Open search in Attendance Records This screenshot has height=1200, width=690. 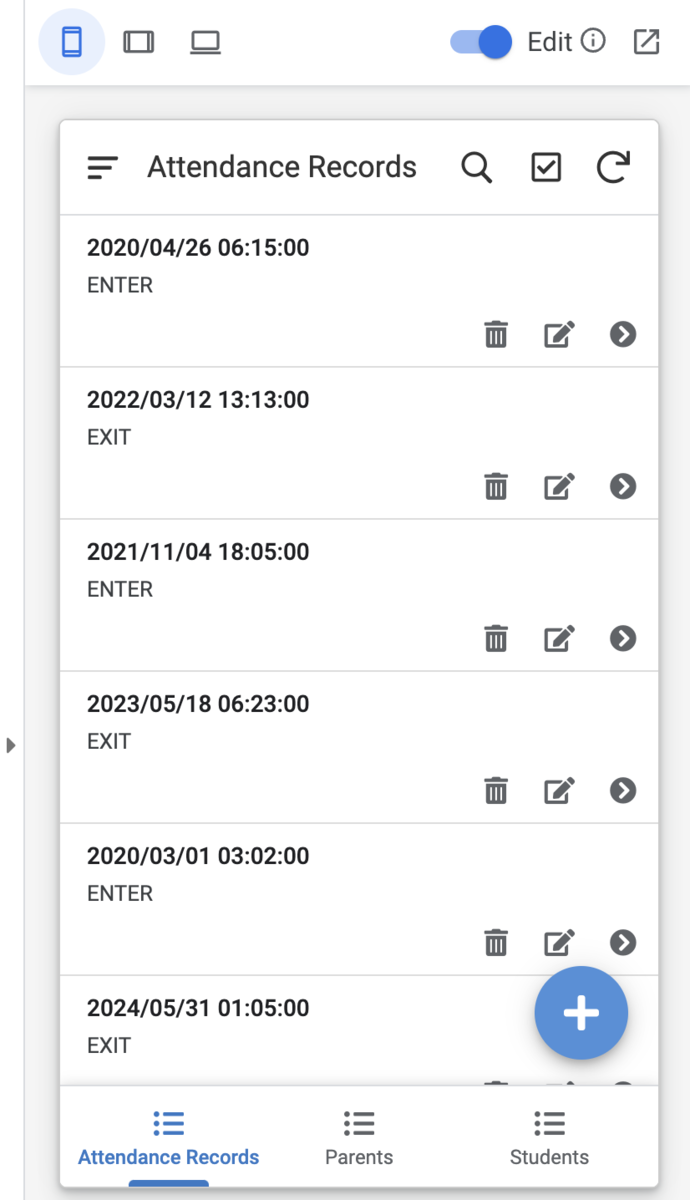477,168
